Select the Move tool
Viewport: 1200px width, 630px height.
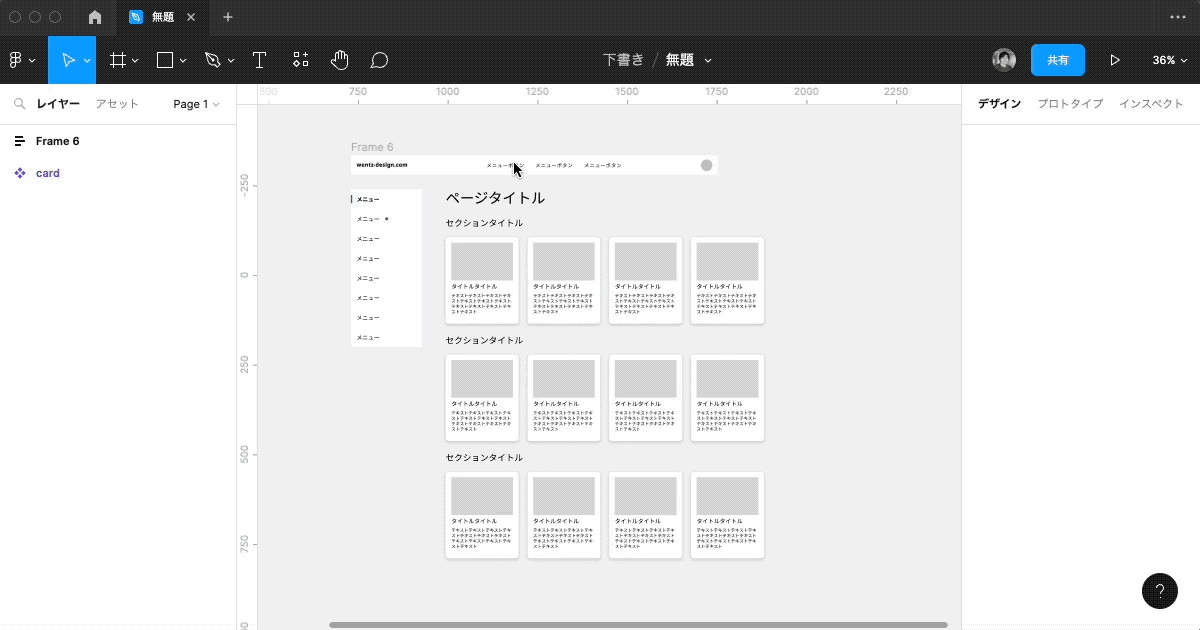coord(66,59)
